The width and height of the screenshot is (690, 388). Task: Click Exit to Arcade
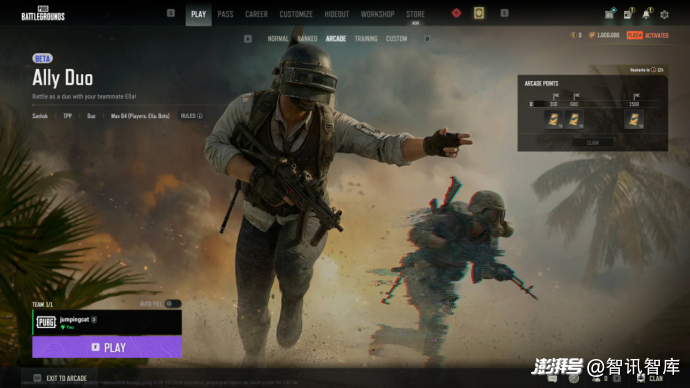(x=60, y=378)
